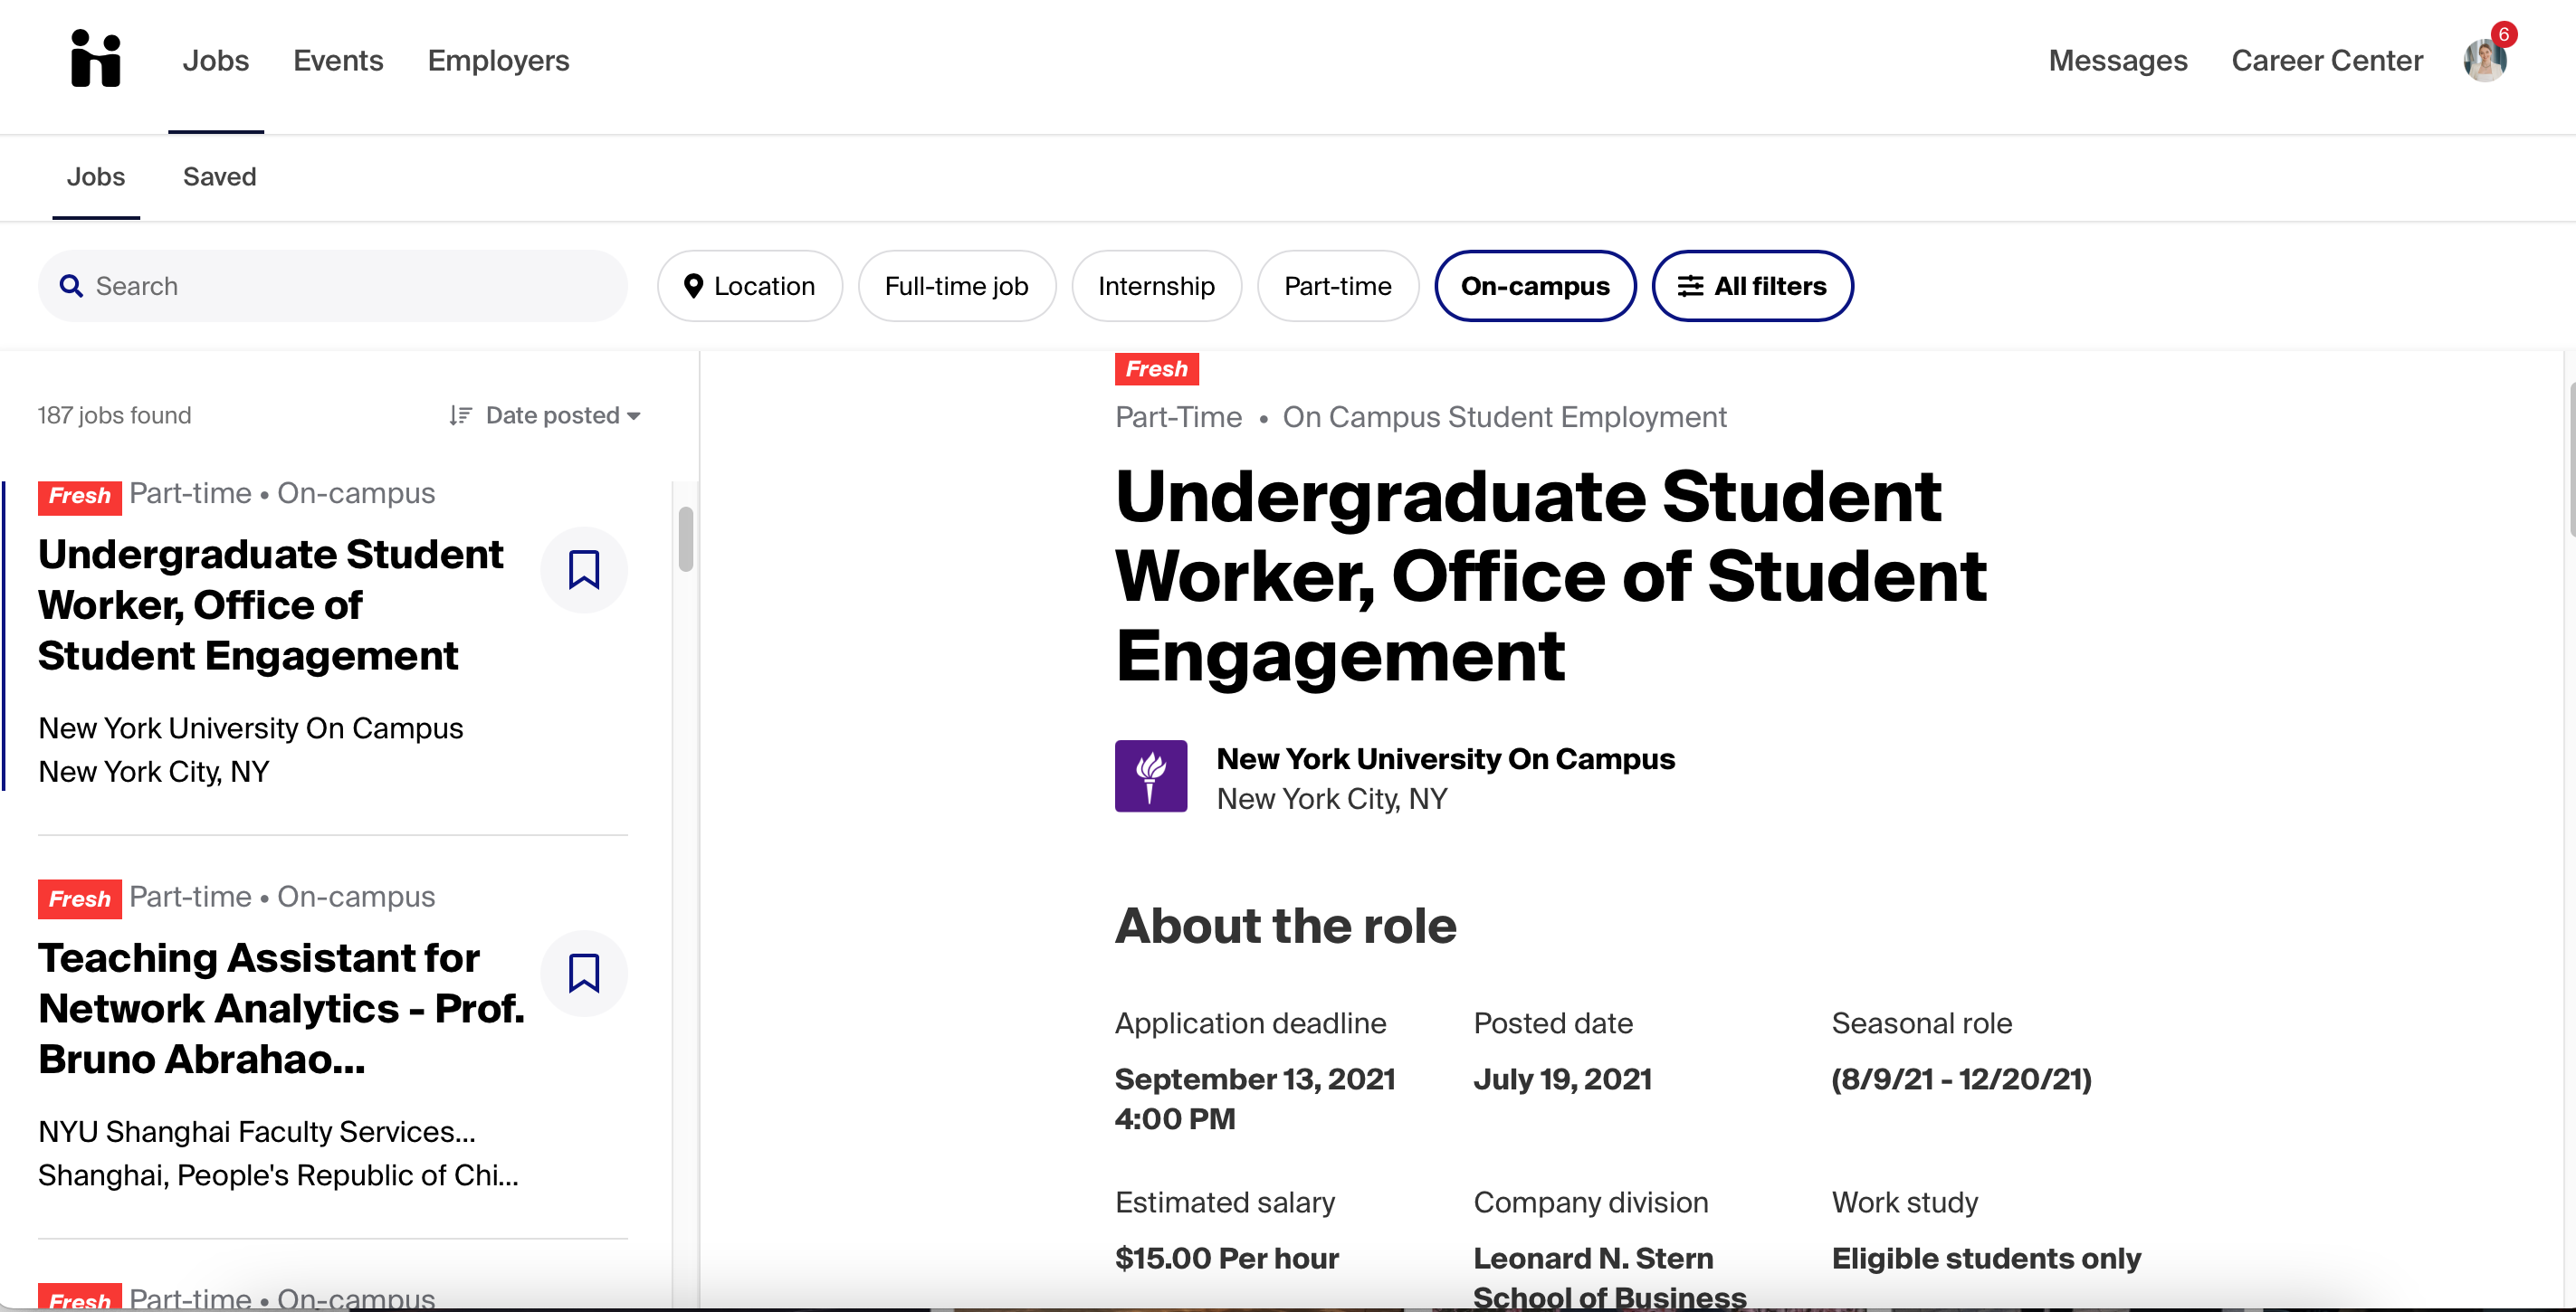Click the job list scrollbar thumb
Screen dimensions: 2576x1312
click(x=686, y=539)
